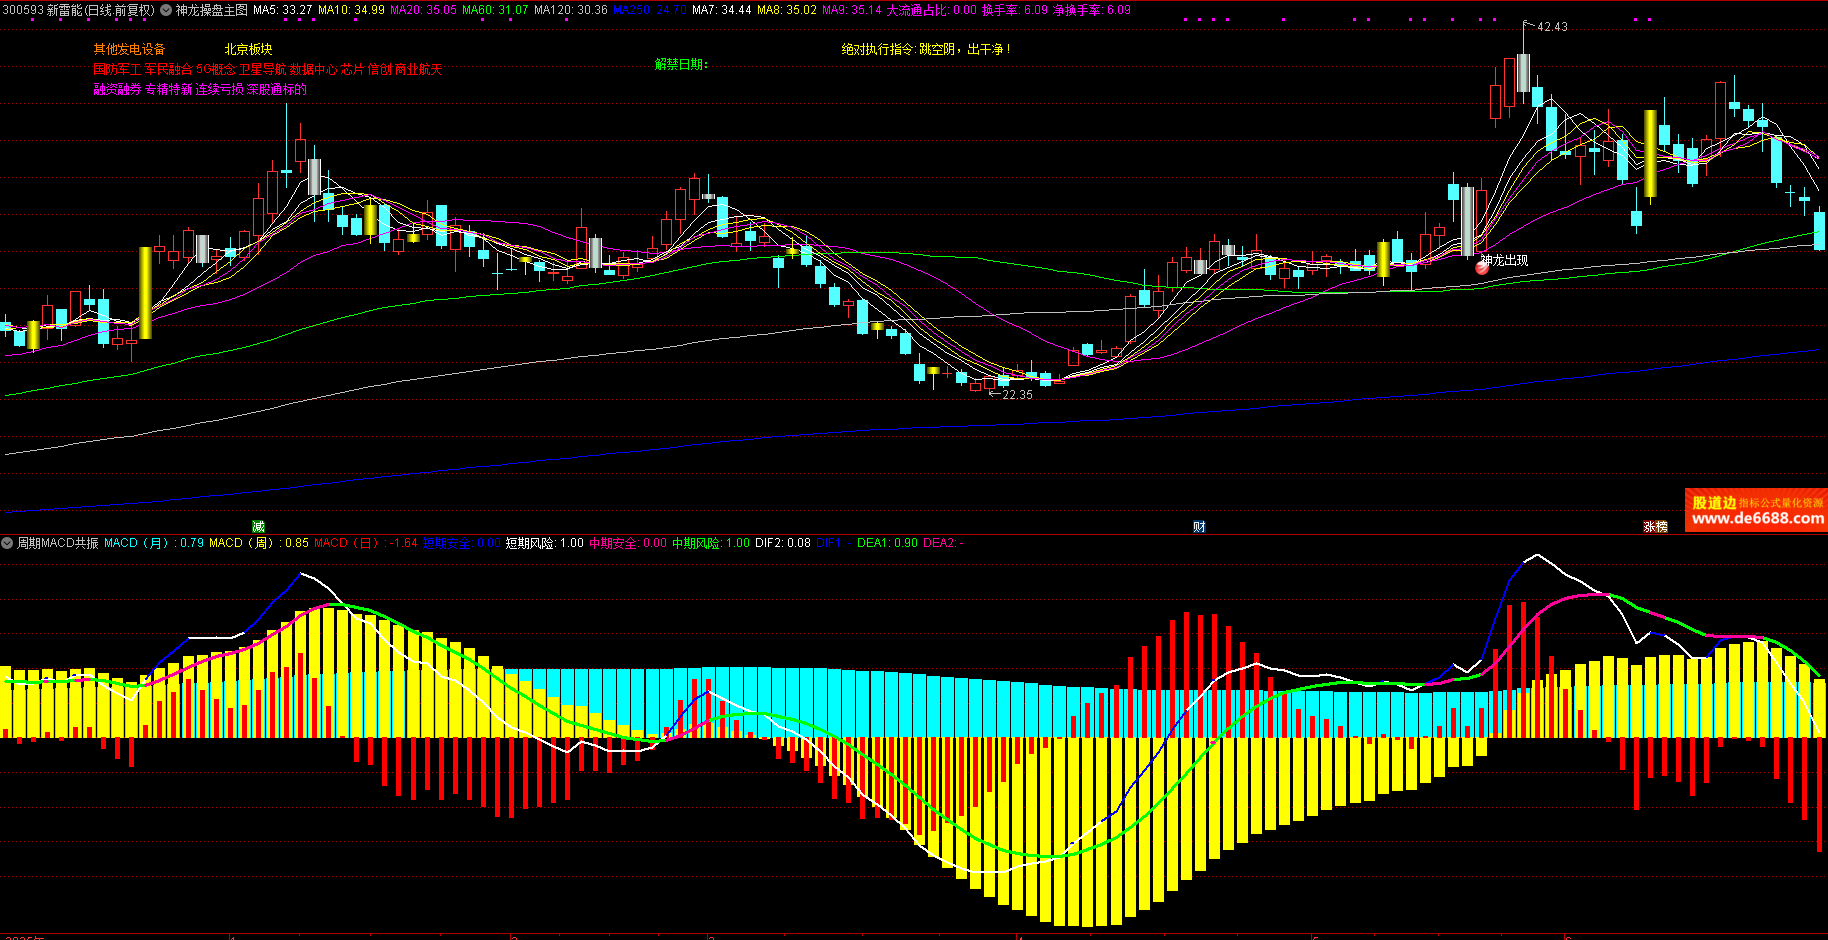The height and width of the screenshot is (940, 1828).
Task: Click the MA7: 34.44 label
Action: tap(722, 10)
